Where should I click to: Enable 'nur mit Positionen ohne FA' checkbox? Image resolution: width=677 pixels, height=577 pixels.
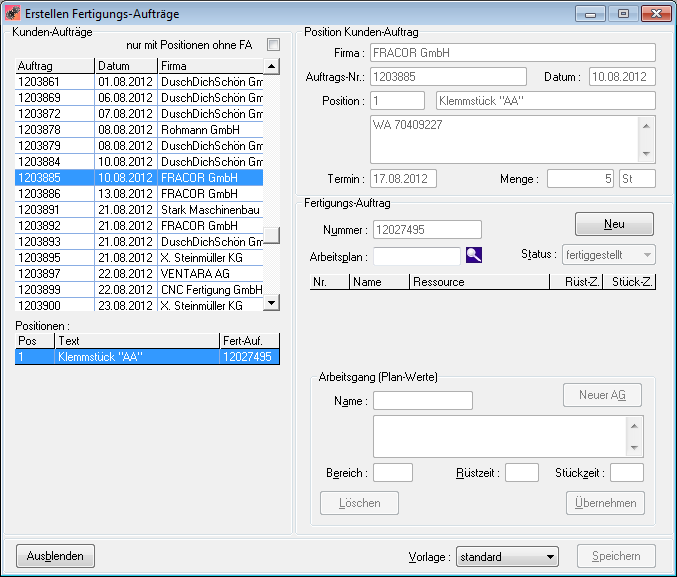[273, 45]
